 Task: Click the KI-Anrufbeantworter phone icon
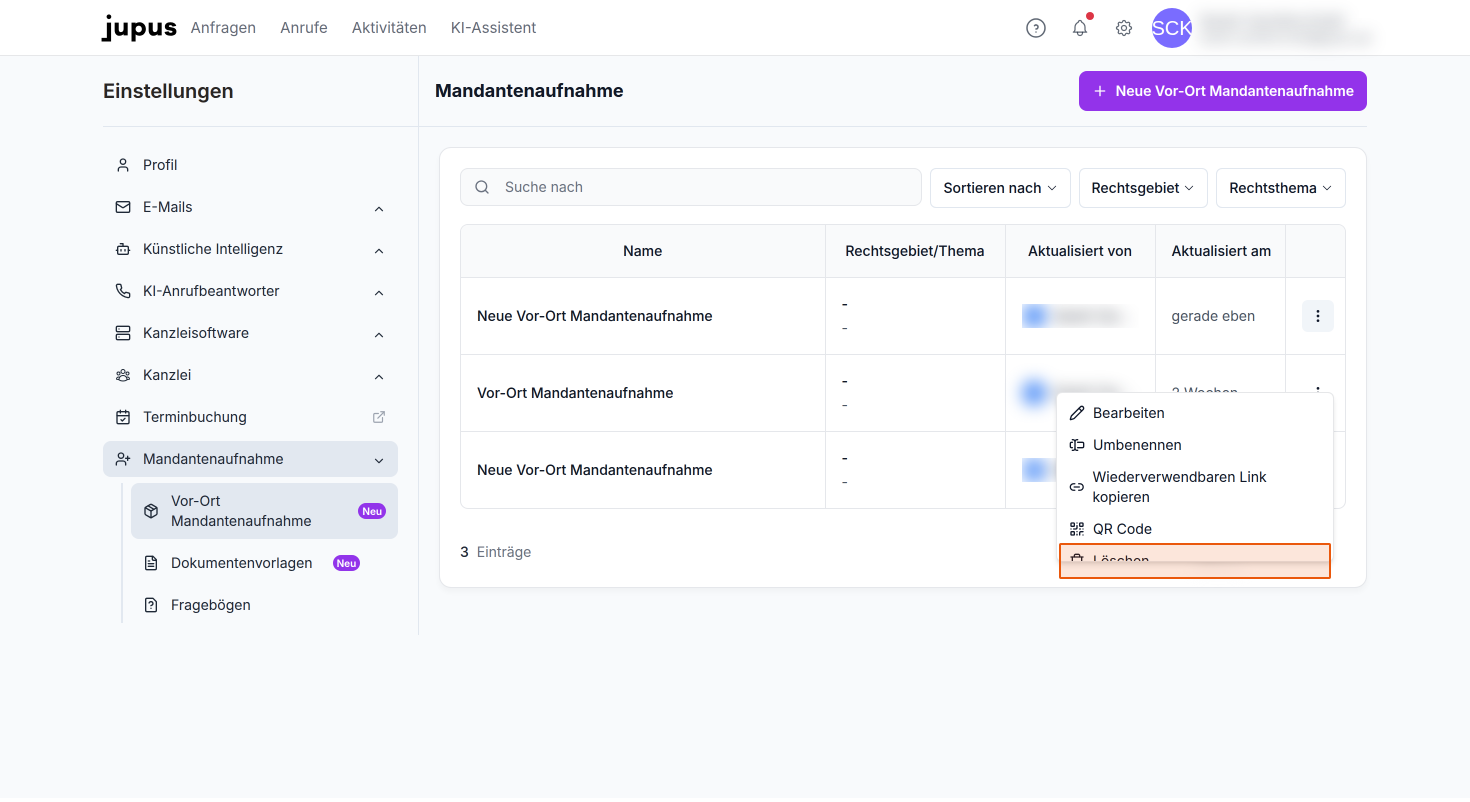click(x=123, y=291)
